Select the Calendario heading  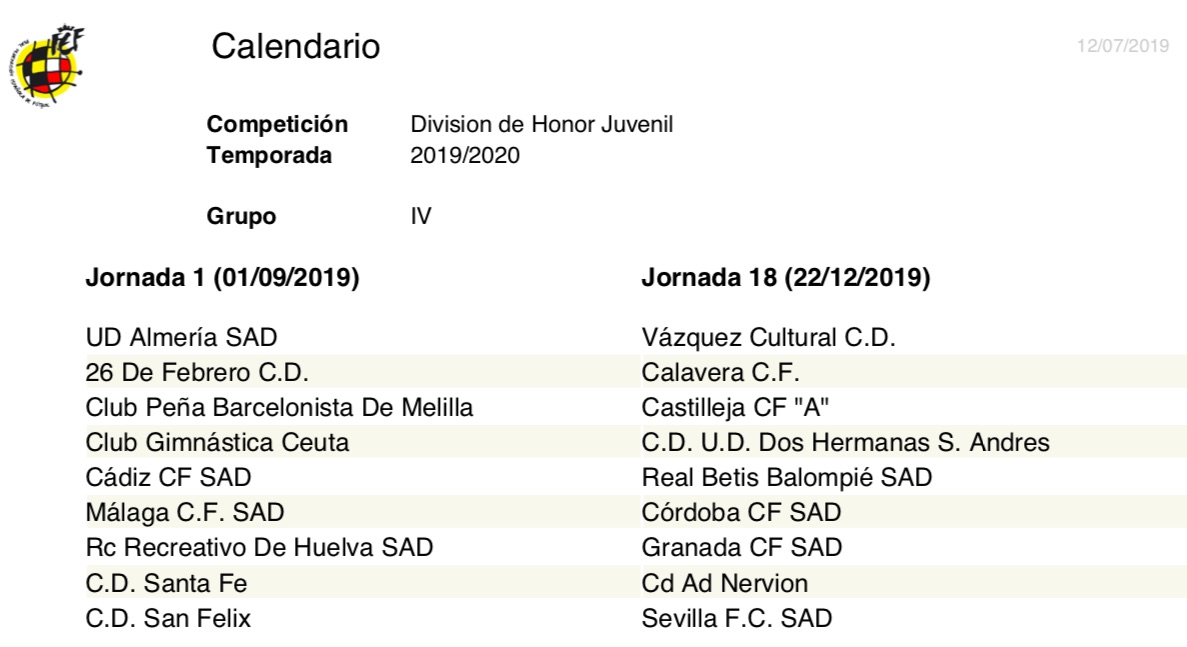295,46
